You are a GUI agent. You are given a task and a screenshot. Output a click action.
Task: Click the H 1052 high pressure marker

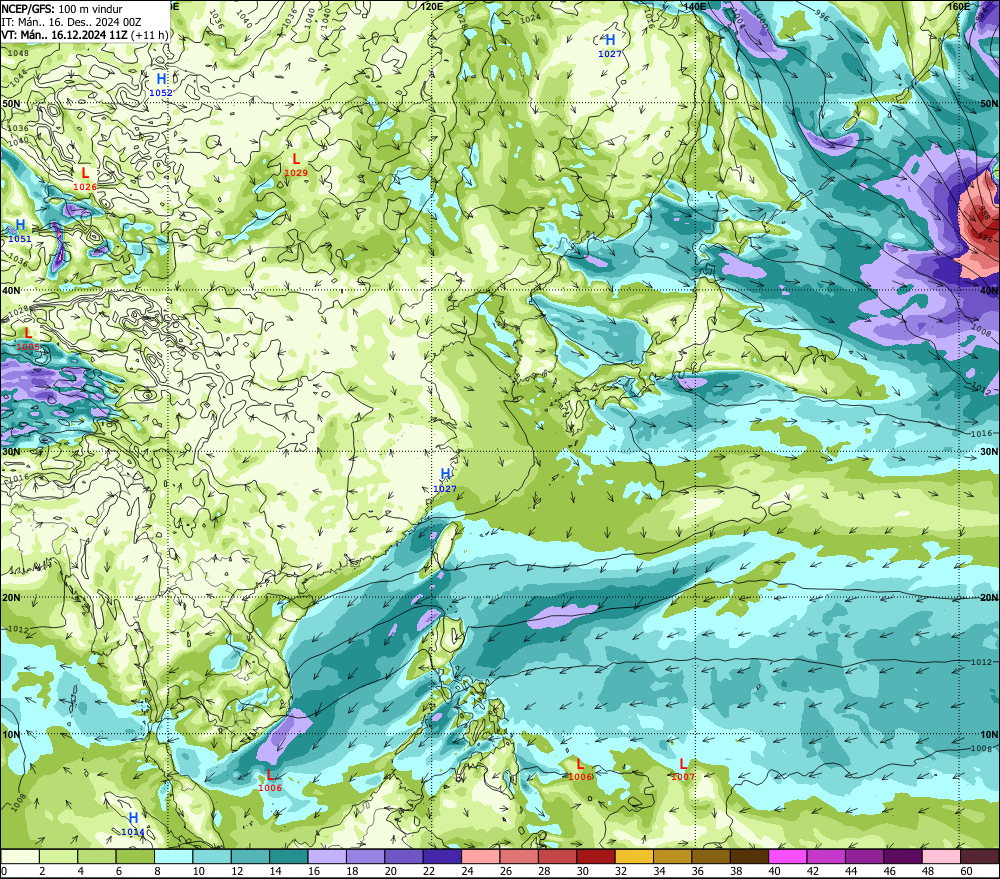(x=161, y=84)
